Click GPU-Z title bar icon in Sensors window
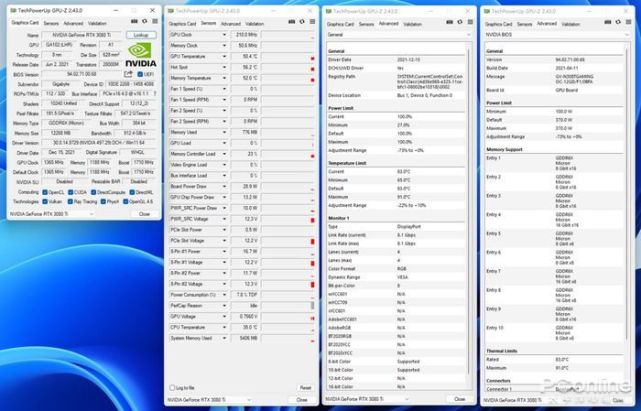Viewport: 641px width, 411px height. click(171, 11)
